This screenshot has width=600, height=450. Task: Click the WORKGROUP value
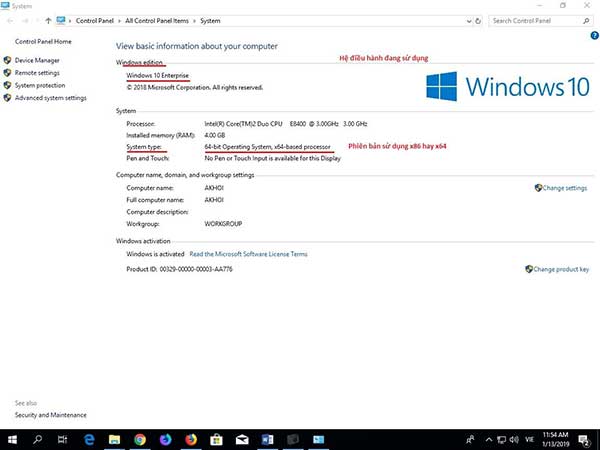[x=223, y=224]
